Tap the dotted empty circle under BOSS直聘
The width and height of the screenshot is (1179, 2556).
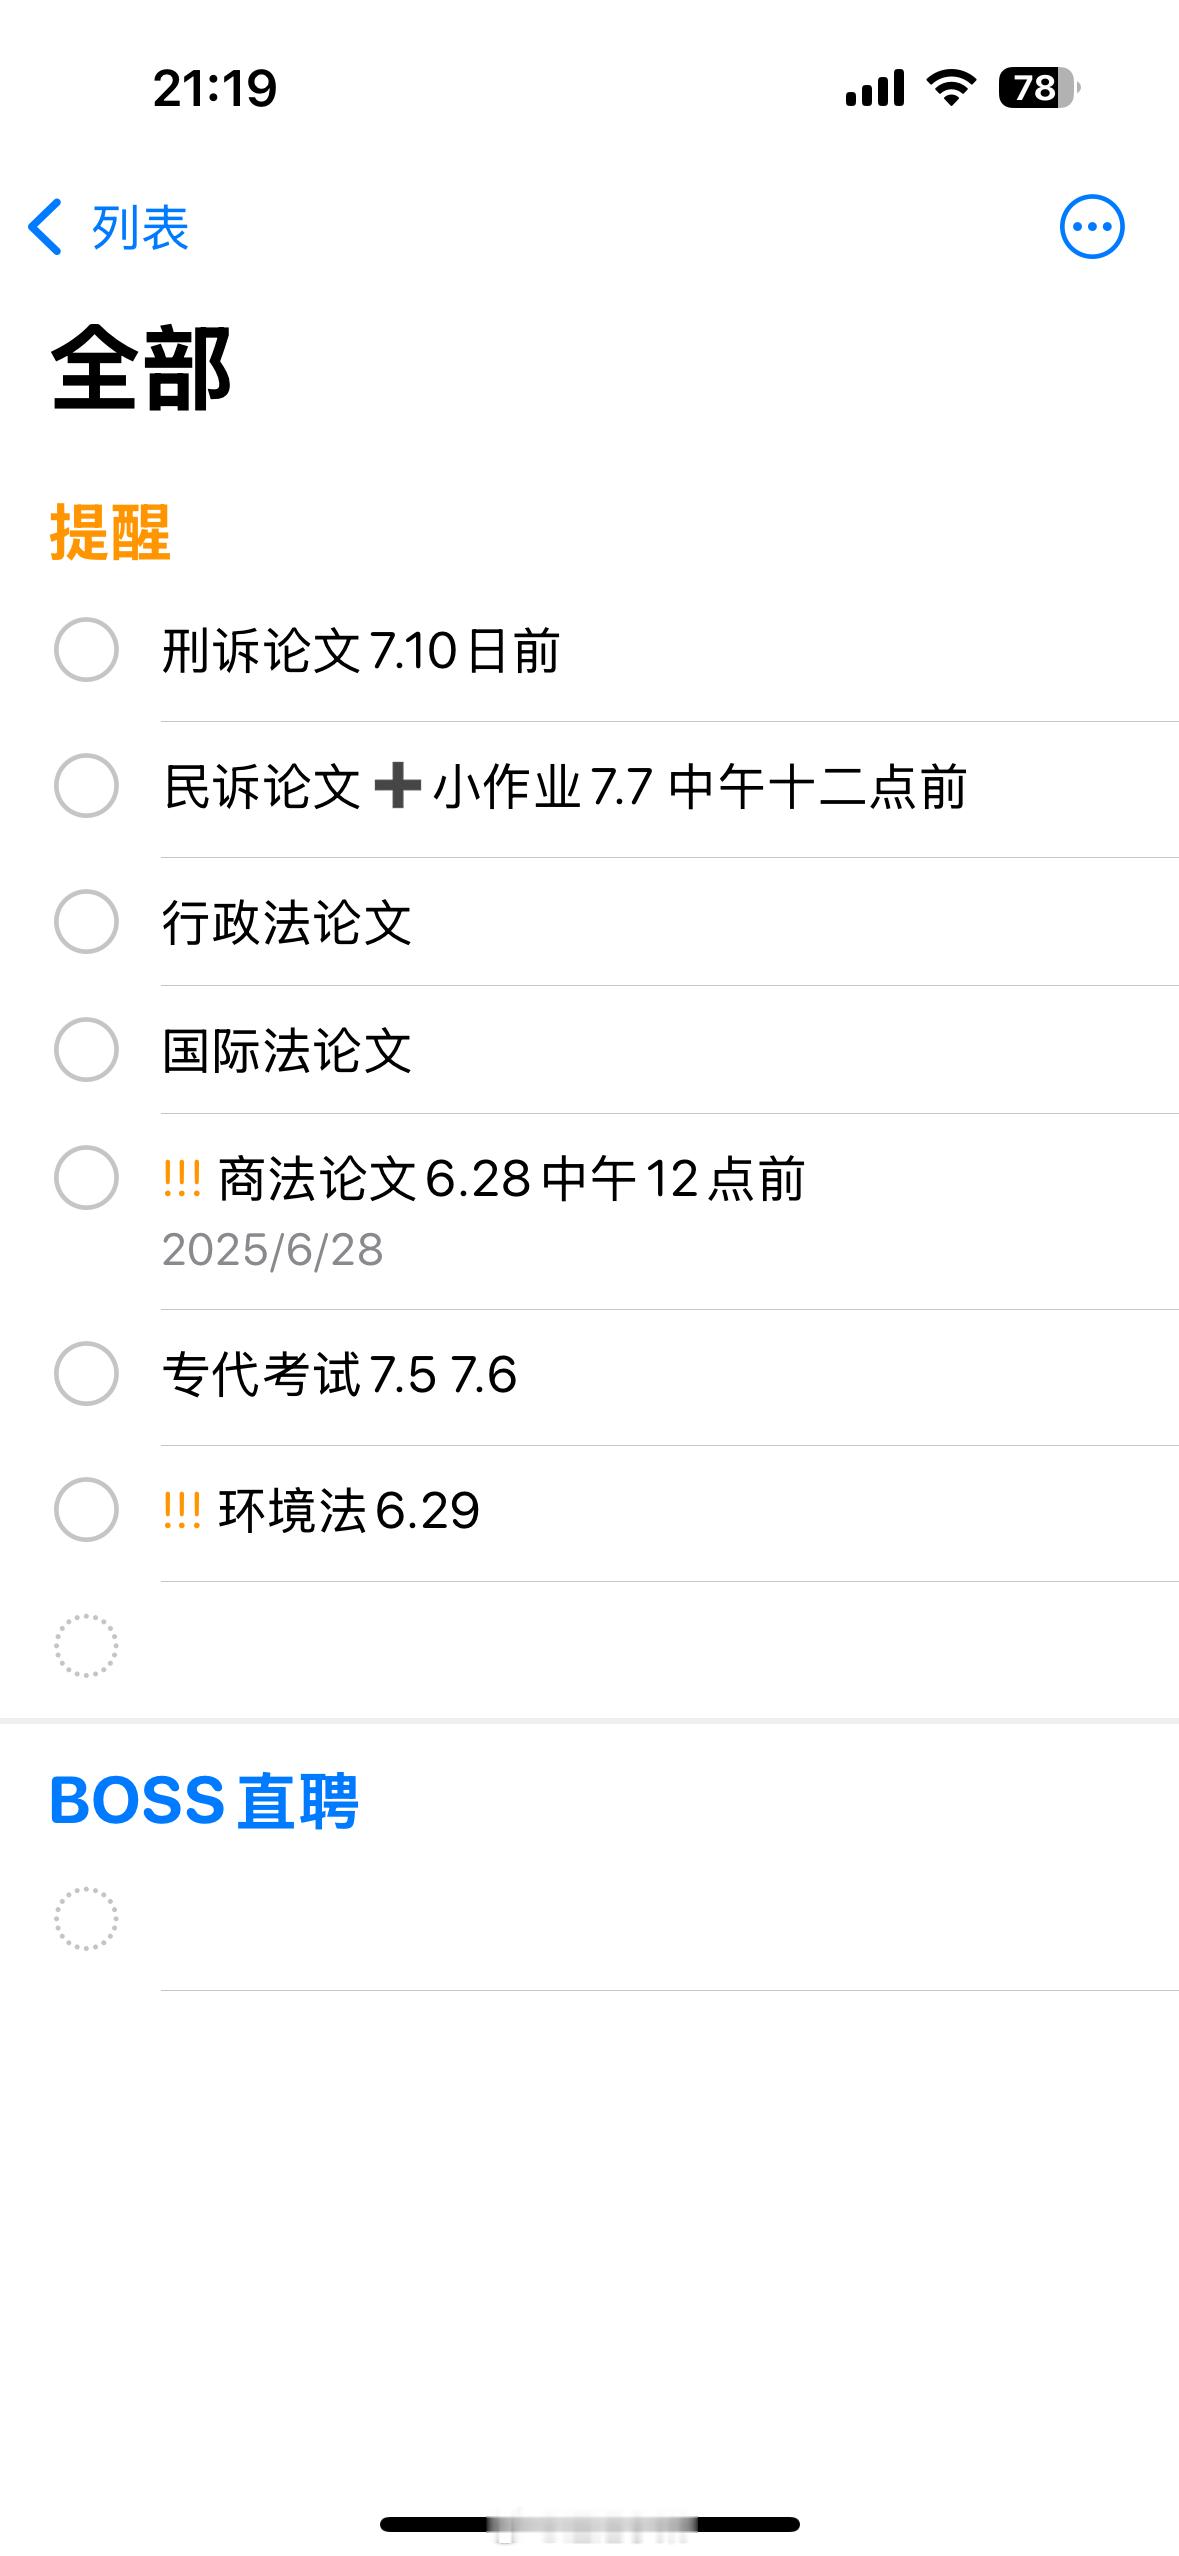click(86, 1918)
